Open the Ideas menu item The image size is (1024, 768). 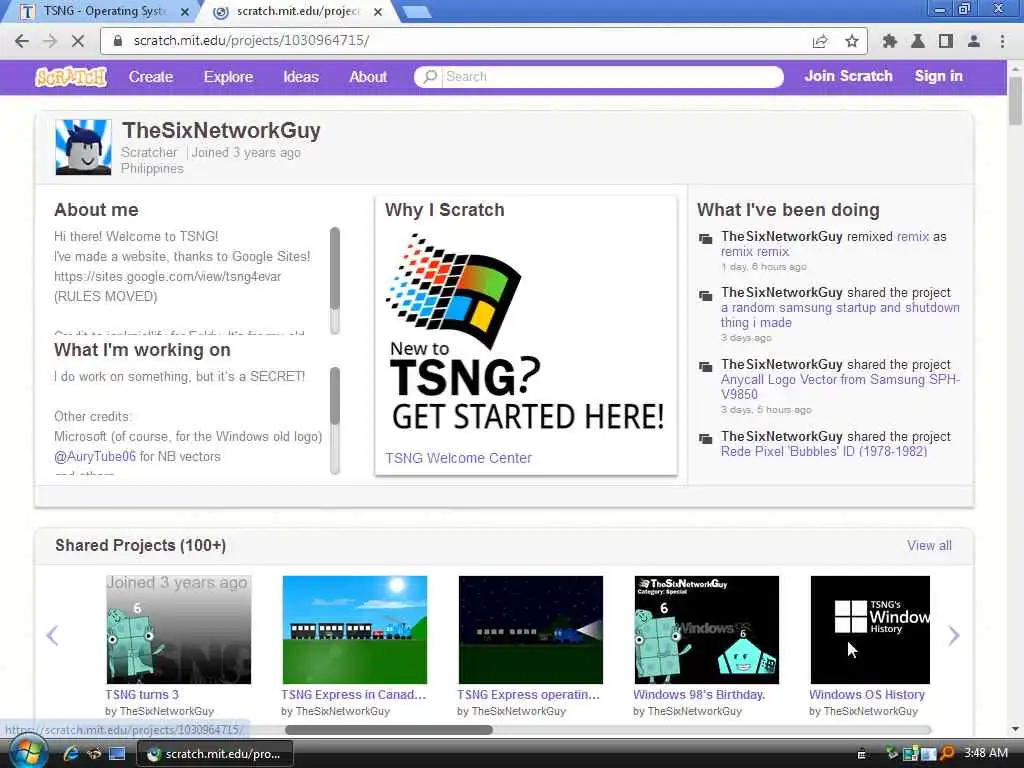point(300,77)
